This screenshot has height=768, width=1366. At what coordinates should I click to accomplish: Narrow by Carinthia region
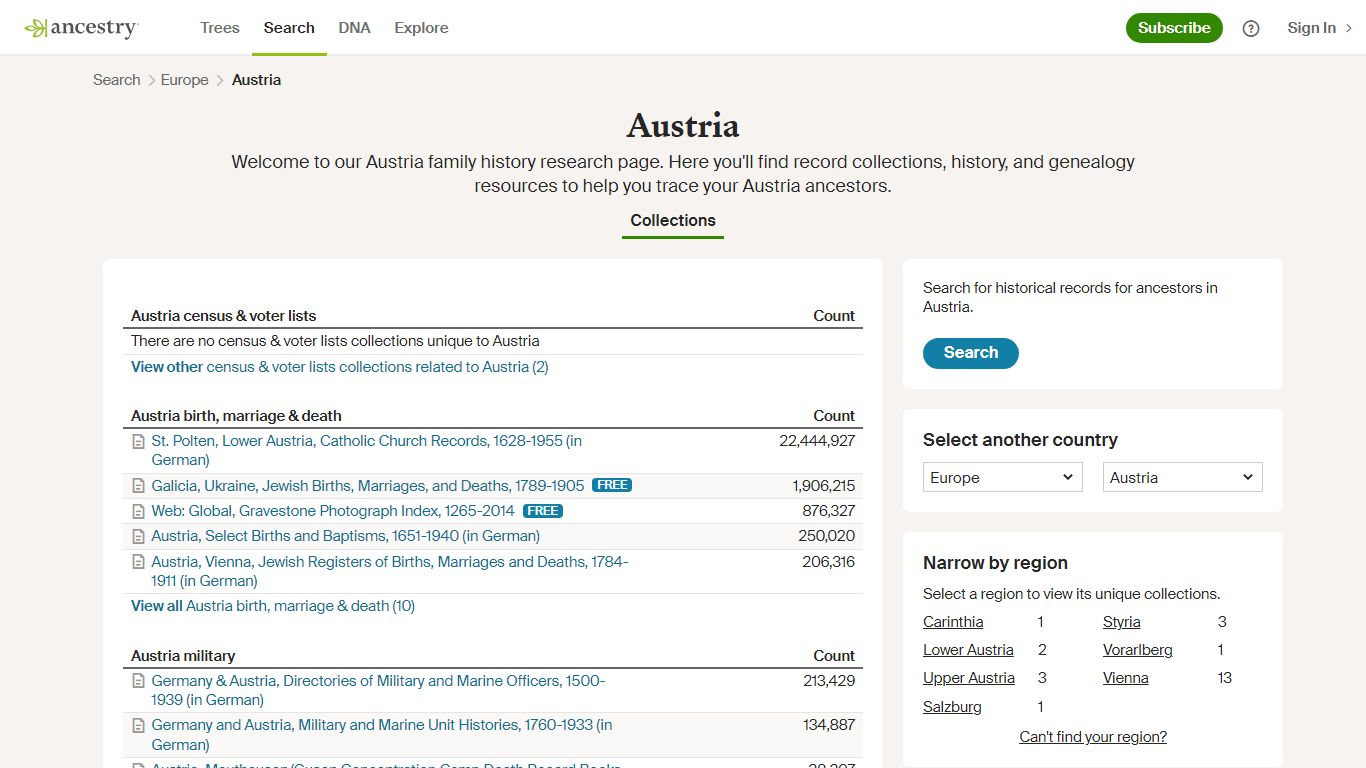coord(953,622)
